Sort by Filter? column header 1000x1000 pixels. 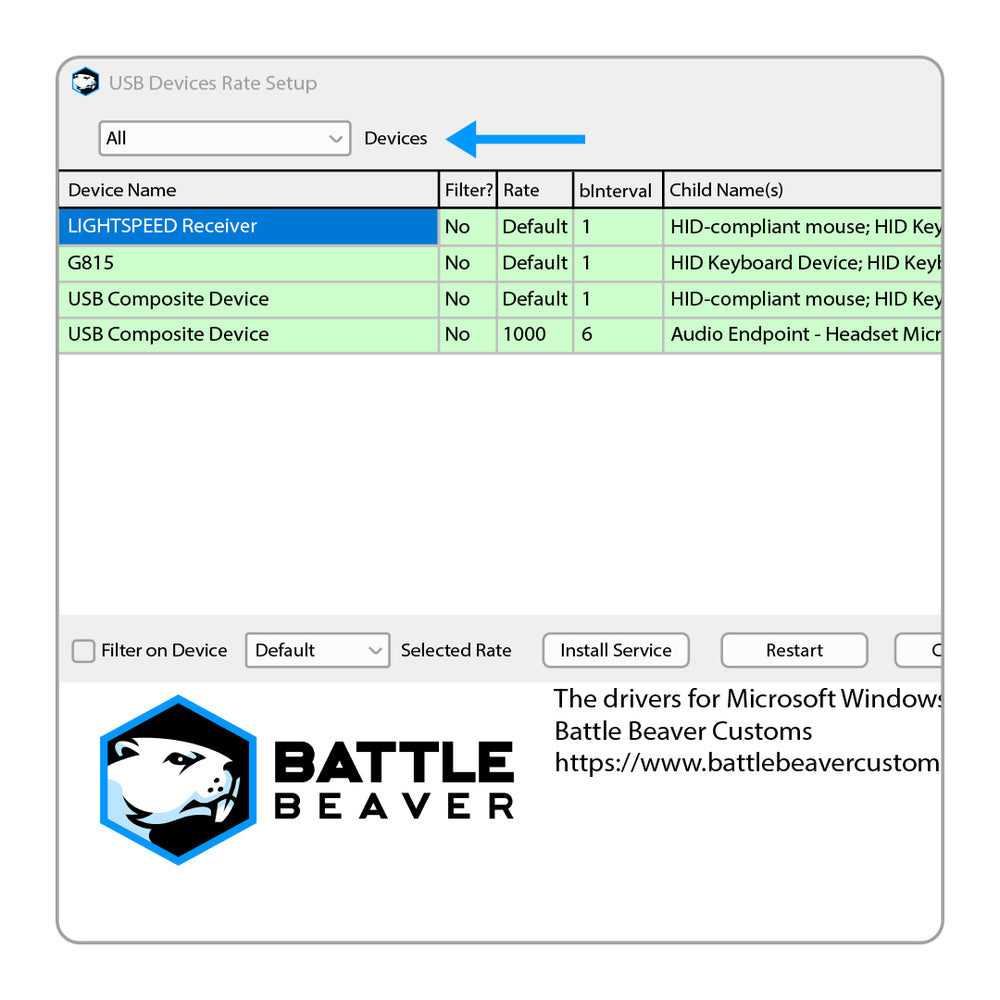pos(468,190)
